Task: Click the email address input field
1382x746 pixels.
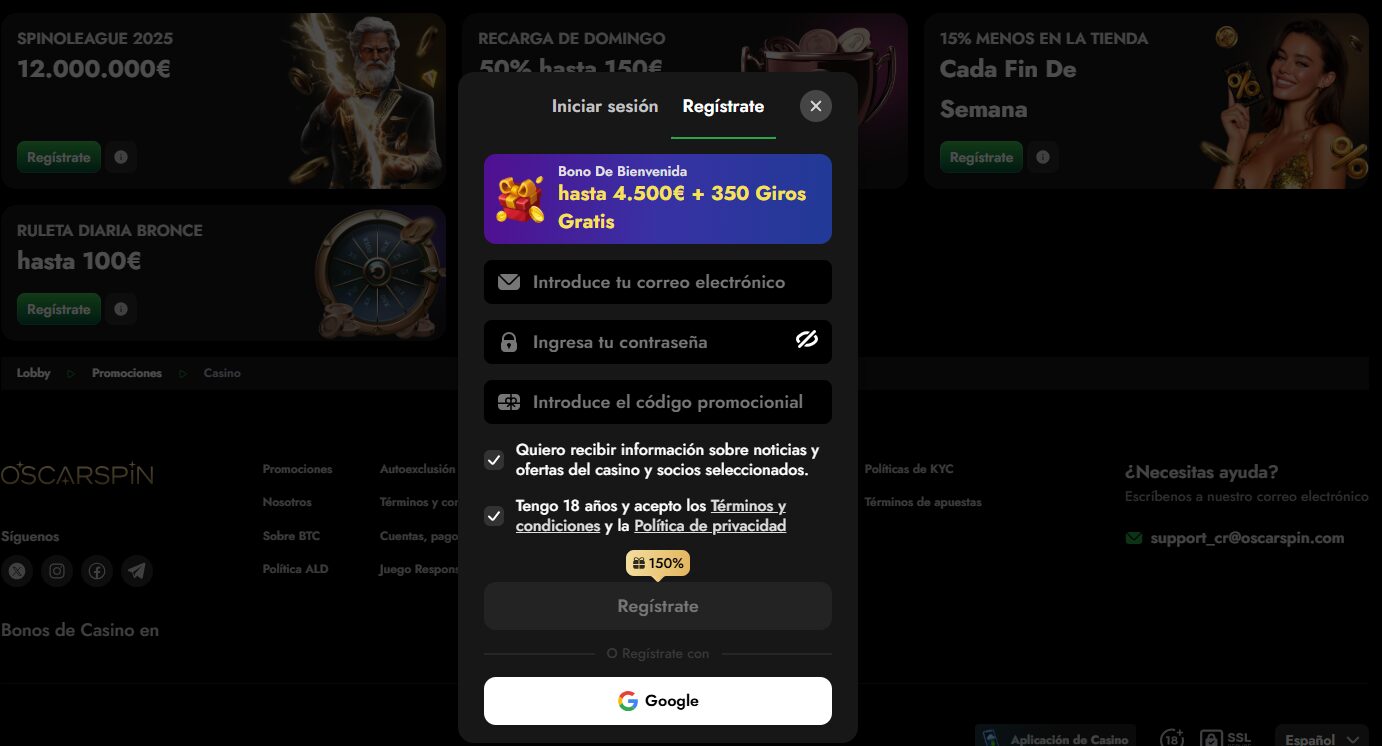Action: click(658, 282)
